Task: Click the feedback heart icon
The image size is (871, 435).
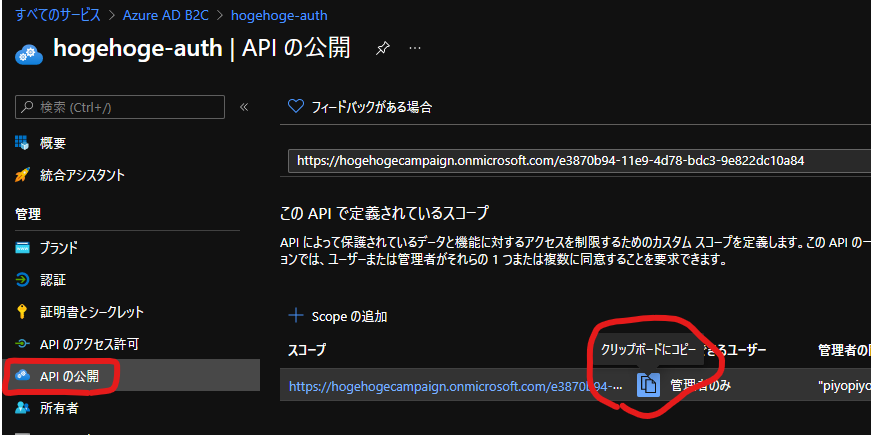Action: (296, 106)
